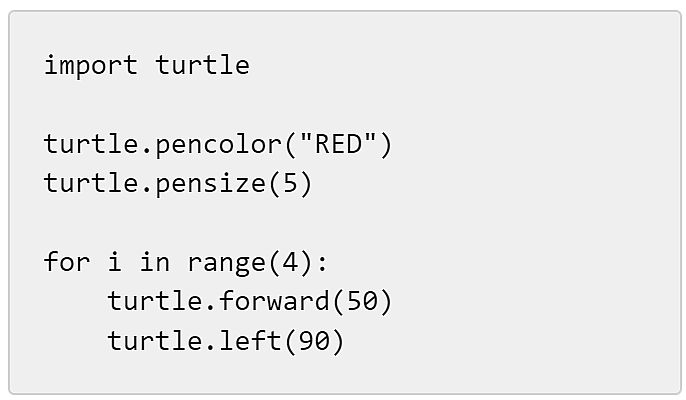This screenshot has width=686, height=400.
Task: Click the left method name
Action: coord(250,340)
